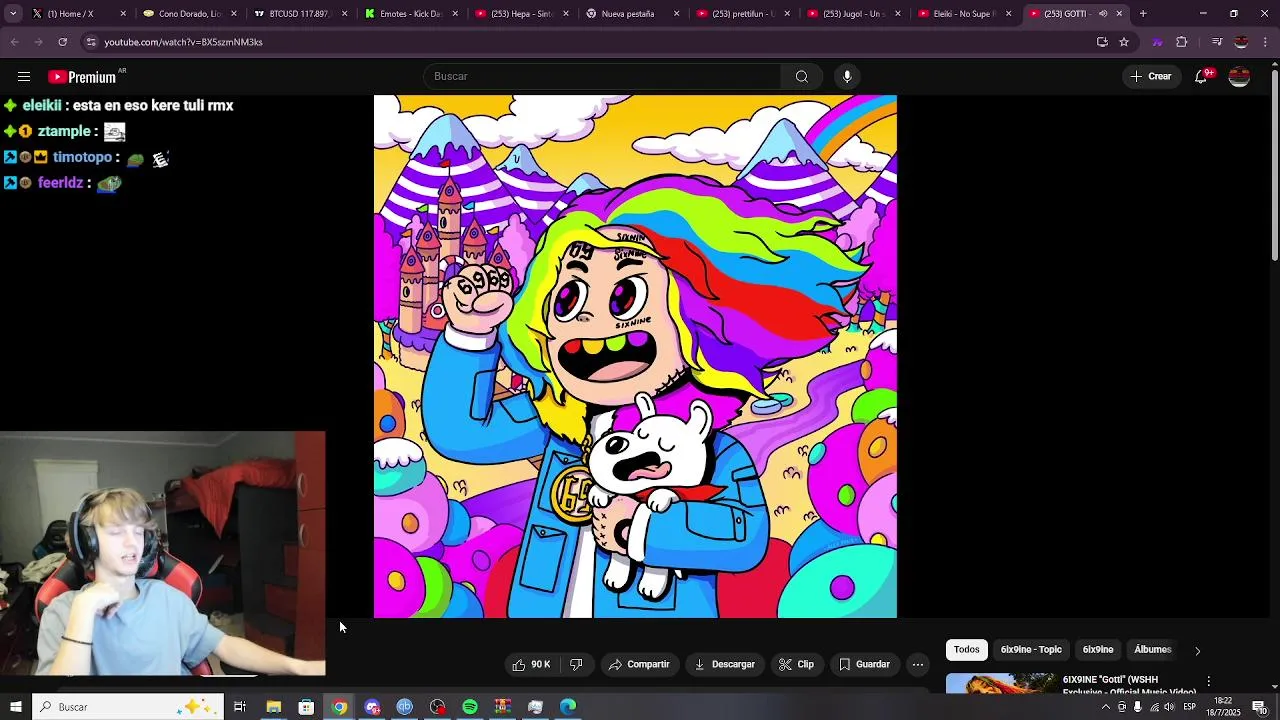Open Chrome extensions puzzle icon
Viewport: 1280px width, 720px height.
click(x=1181, y=42)
